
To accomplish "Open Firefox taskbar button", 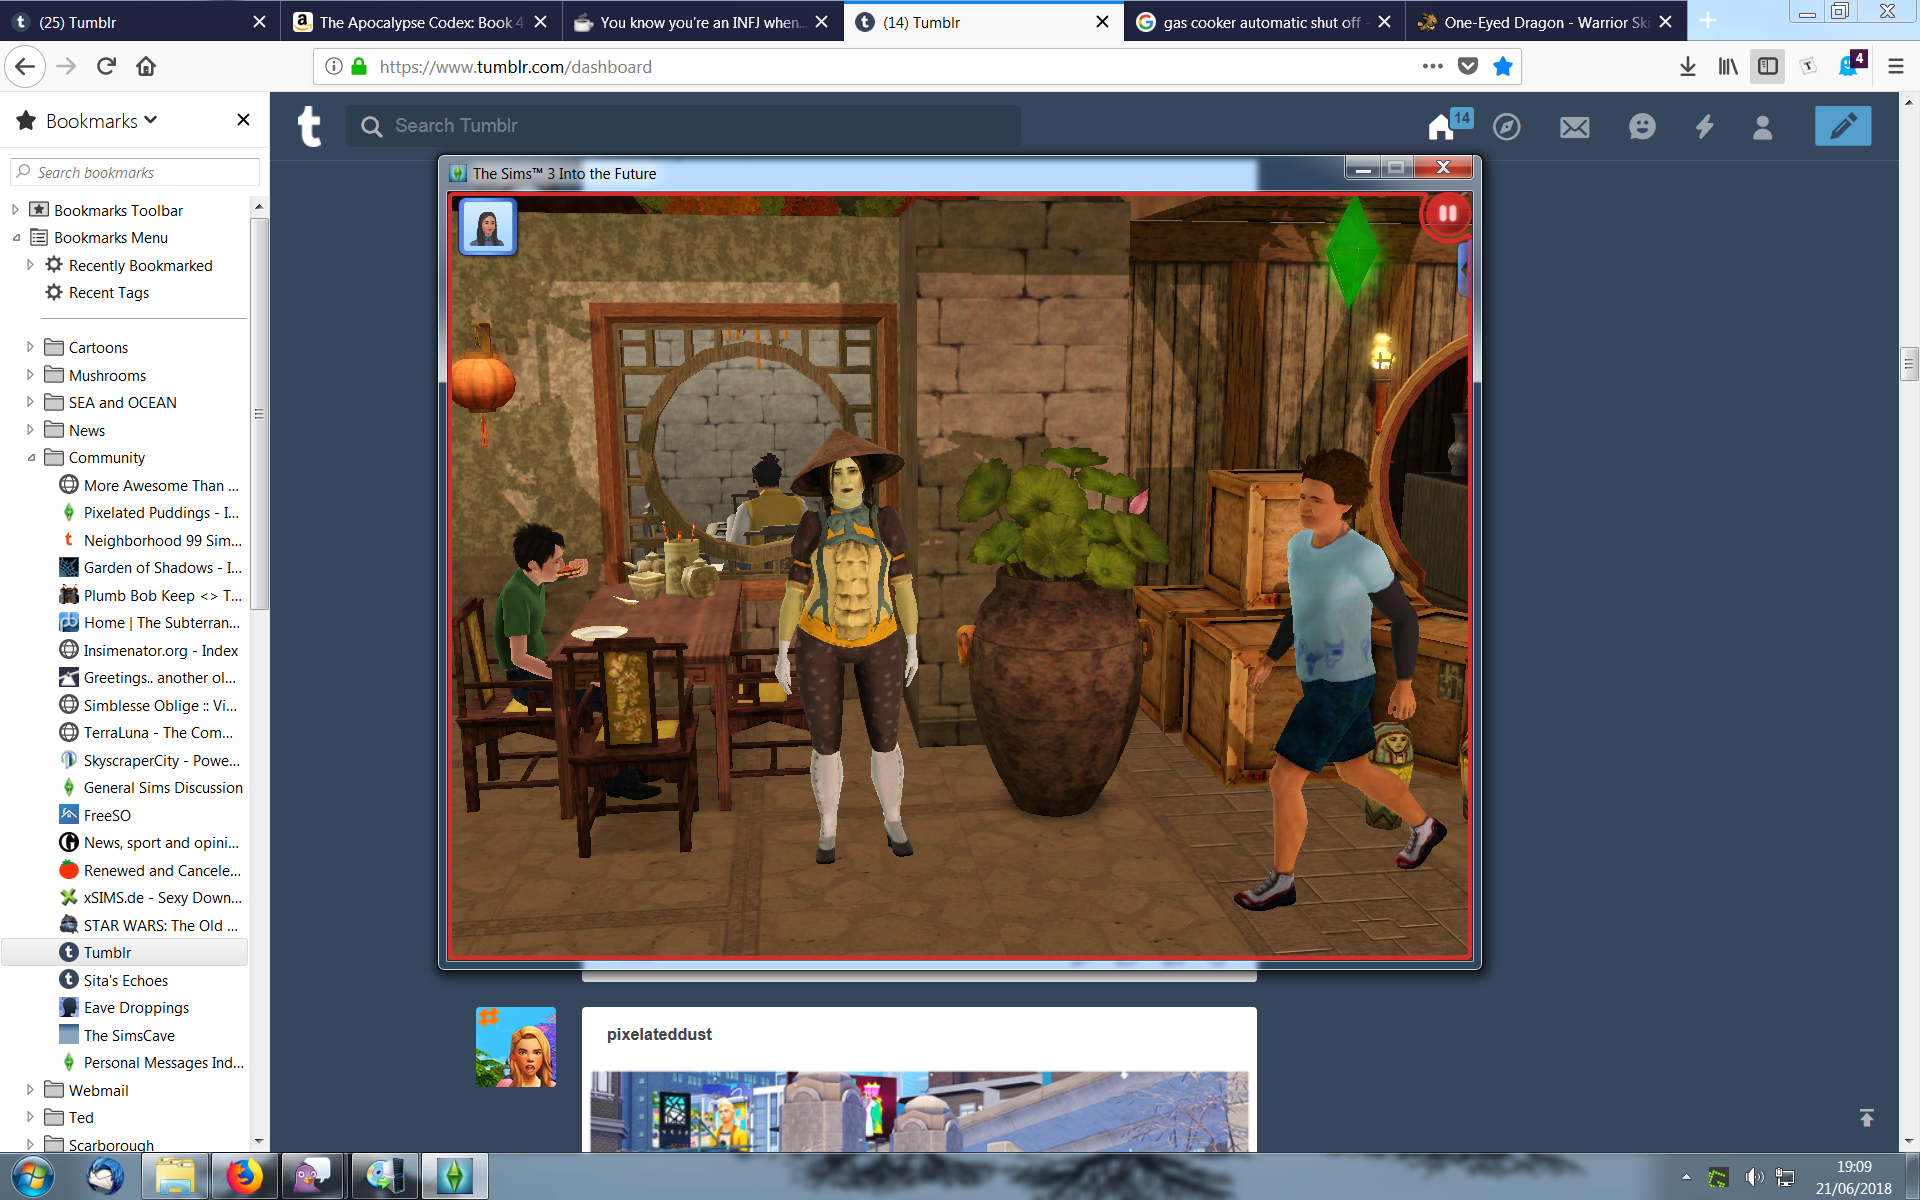I will pos(244,1177).
